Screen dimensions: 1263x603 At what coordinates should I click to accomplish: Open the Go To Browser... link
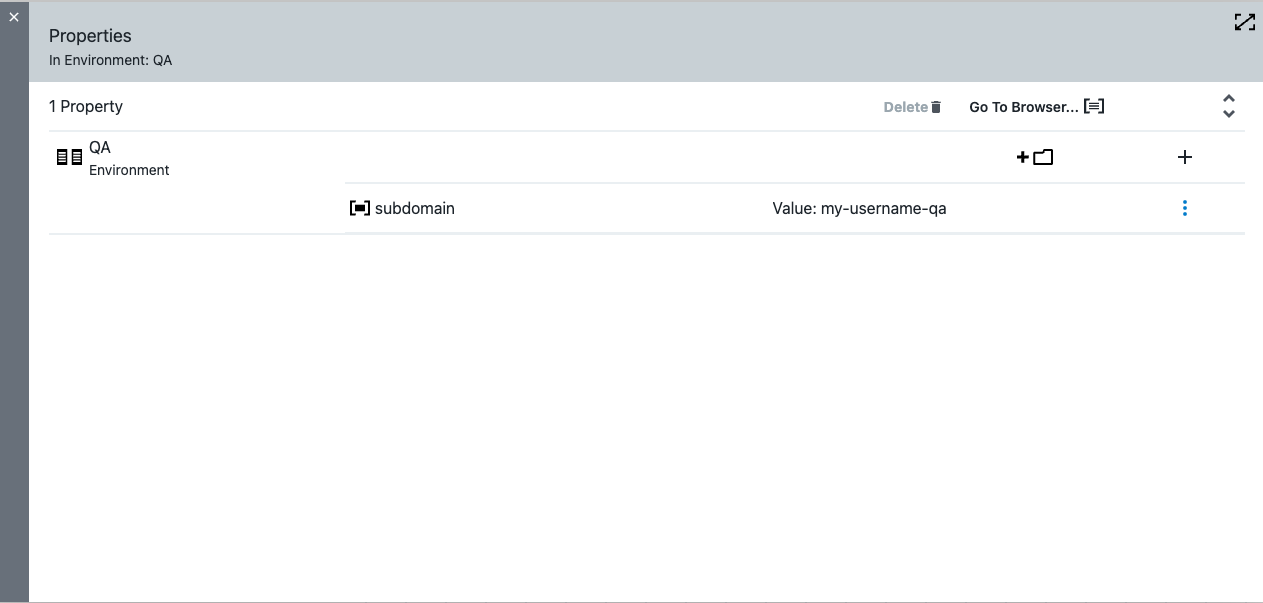point(1023,107)
